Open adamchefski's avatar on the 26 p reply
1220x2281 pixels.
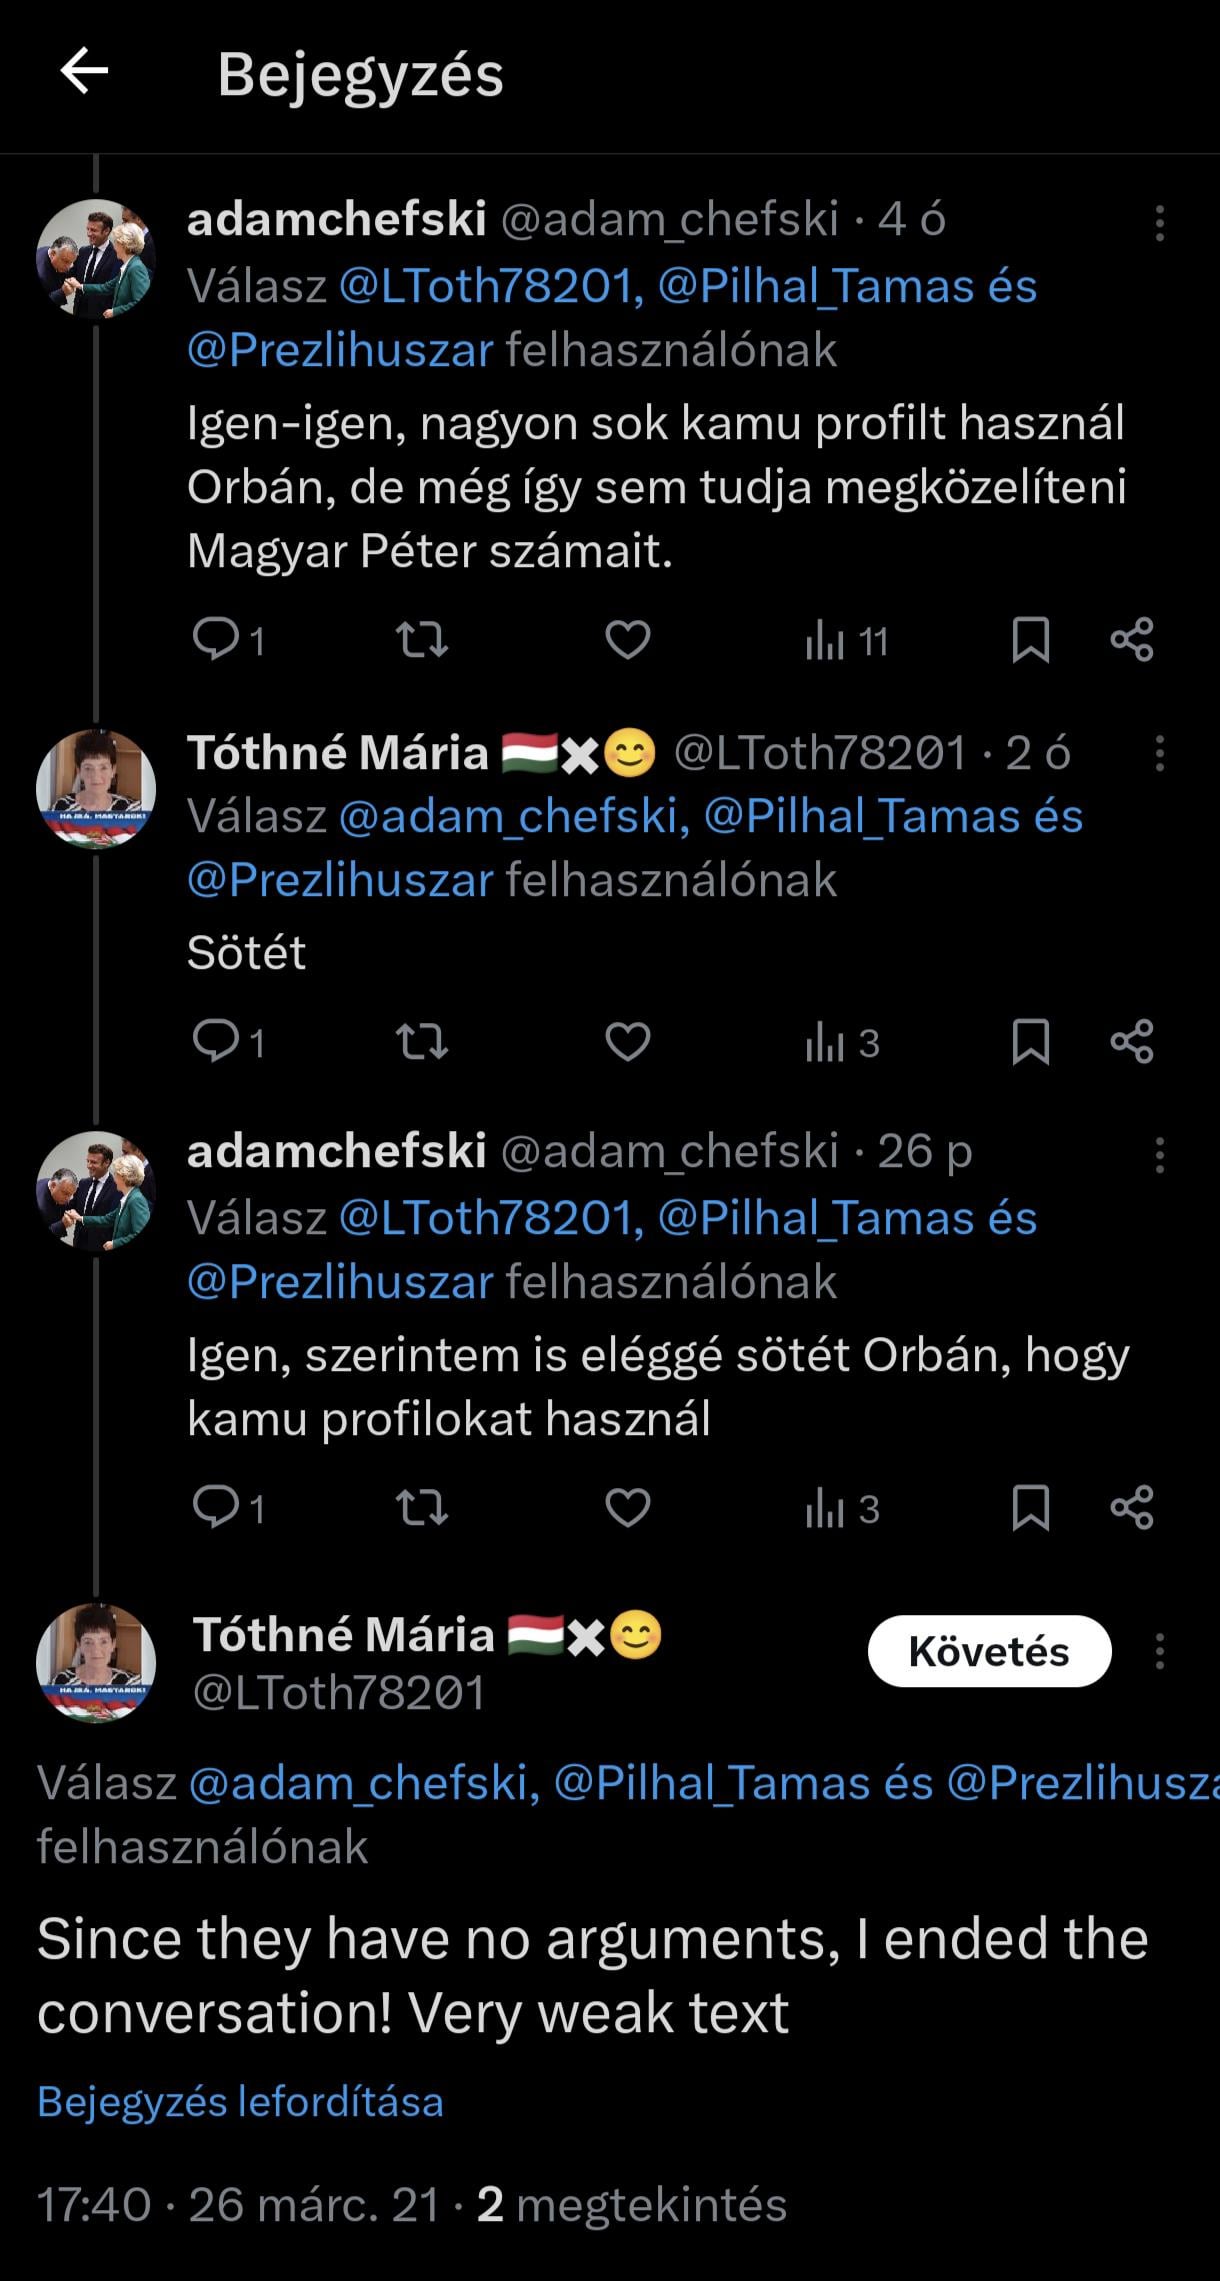point(96,1190)
